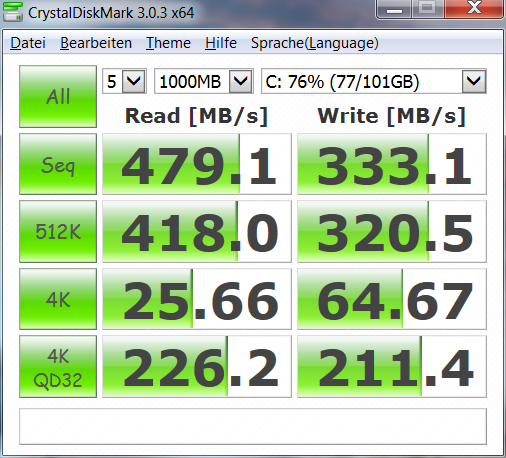The image size is (506, 458).
Task: Open the Datei menu
Action: 28,43
